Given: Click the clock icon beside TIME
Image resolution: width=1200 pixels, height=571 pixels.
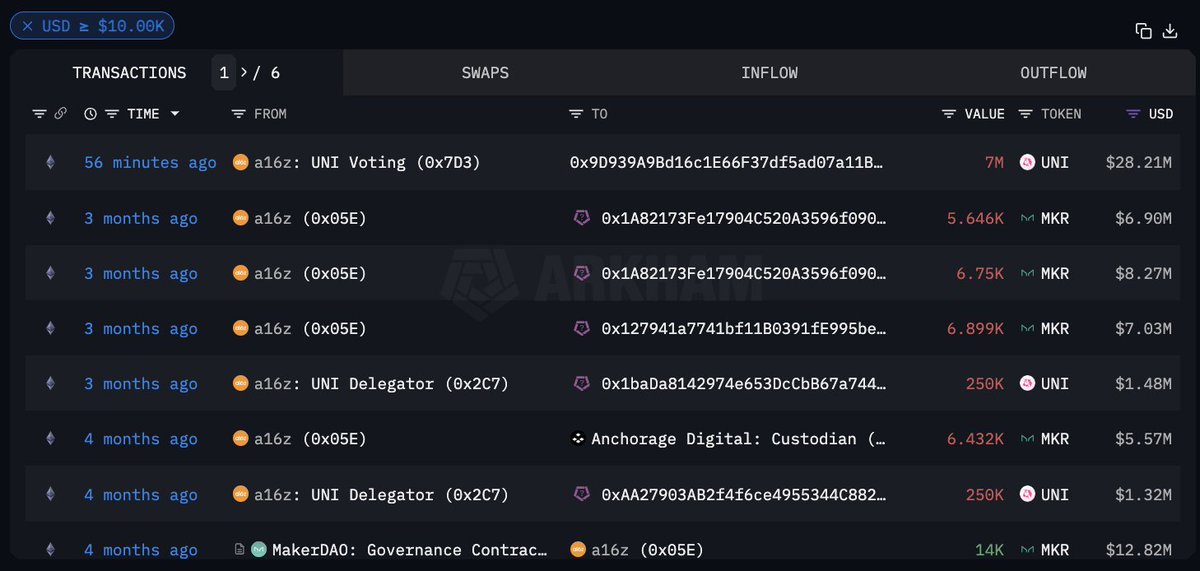Looking at the screenshot, I should [90, 114].
